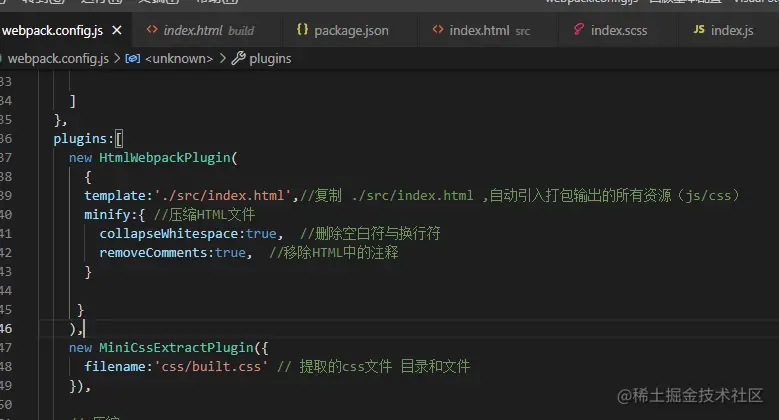Click collapseWhitespace property
This screenshot has width=779, height=420.
[169, 234]
